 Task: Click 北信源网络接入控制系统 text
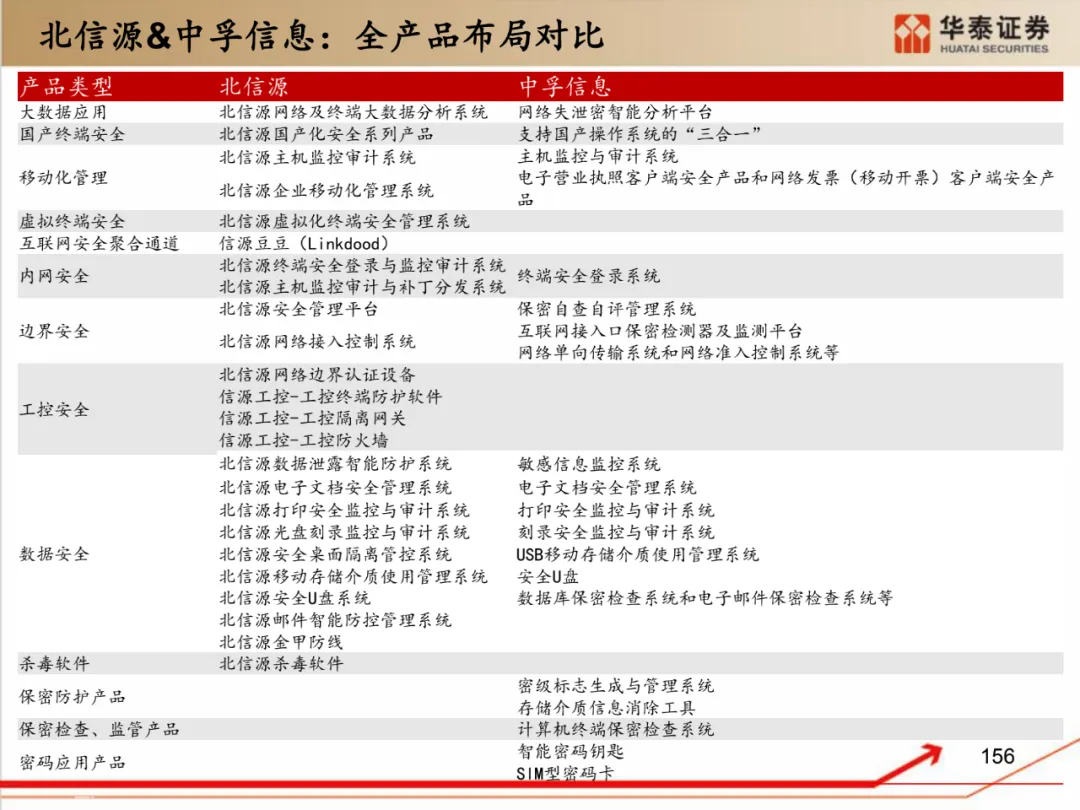[318, 342]
